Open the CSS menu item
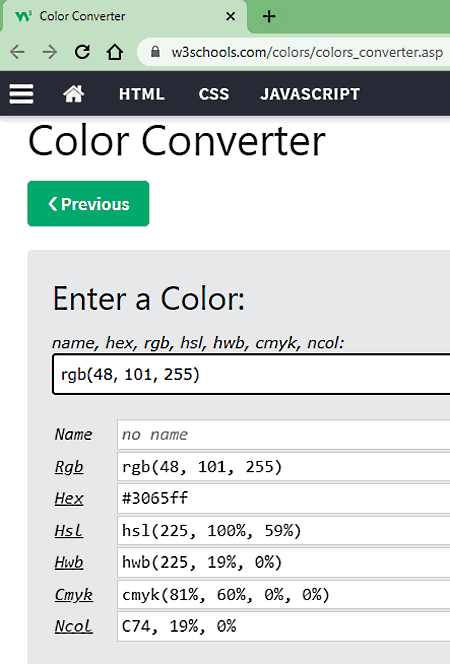Image resolution: width=450 pixels, height=664 pixels. point(214,94)
